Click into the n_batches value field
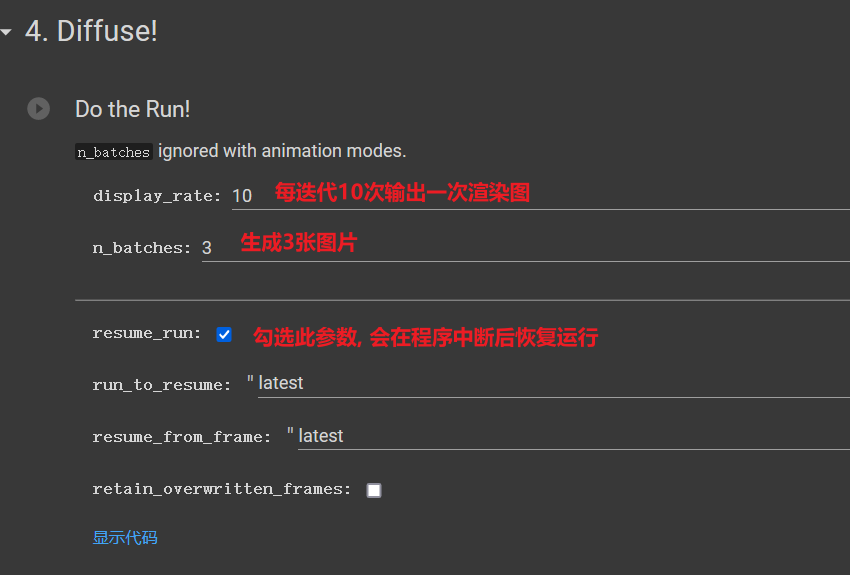 [525, 248]
